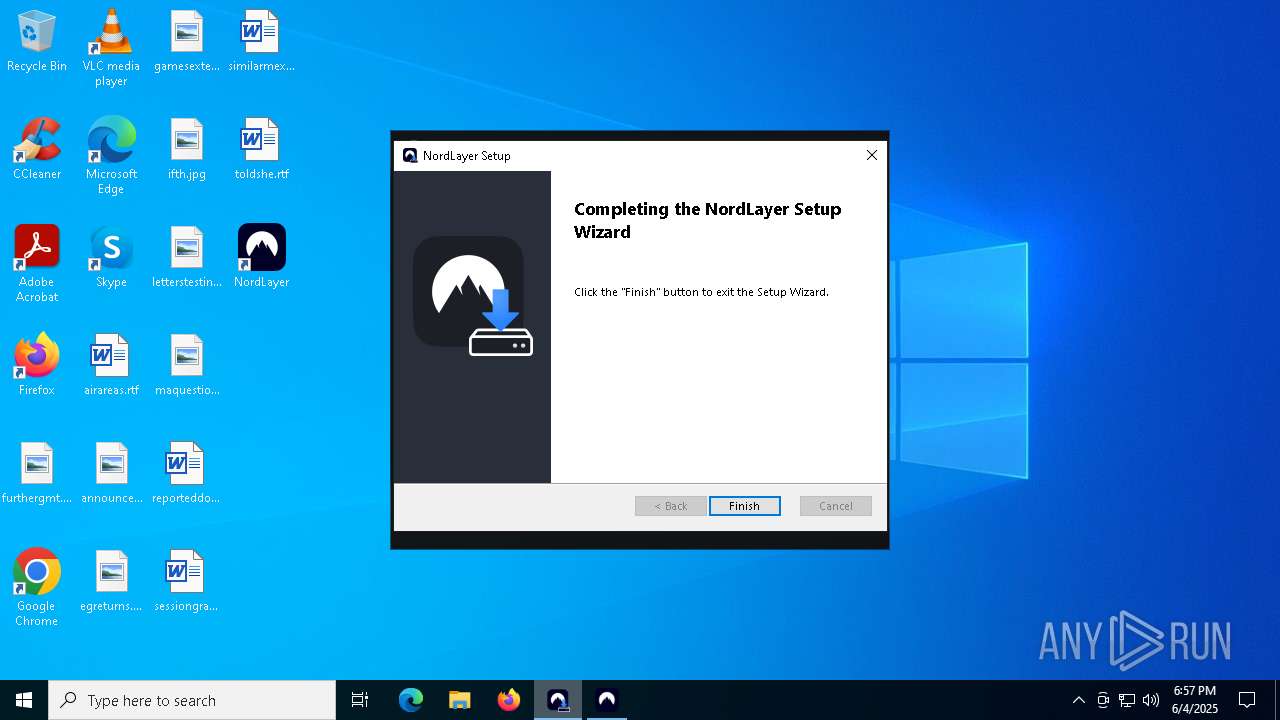
Task: Show hidden system tray icons
Action: [x=1078, y=700]
